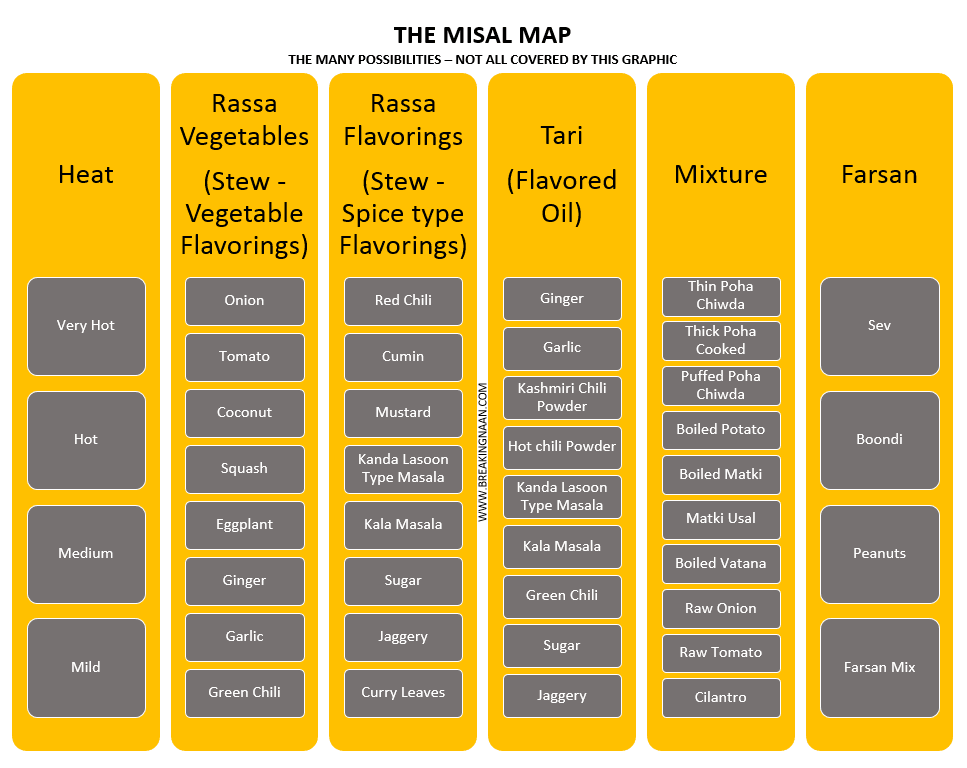Click The Misal Map title

click(x=482, y=35)
